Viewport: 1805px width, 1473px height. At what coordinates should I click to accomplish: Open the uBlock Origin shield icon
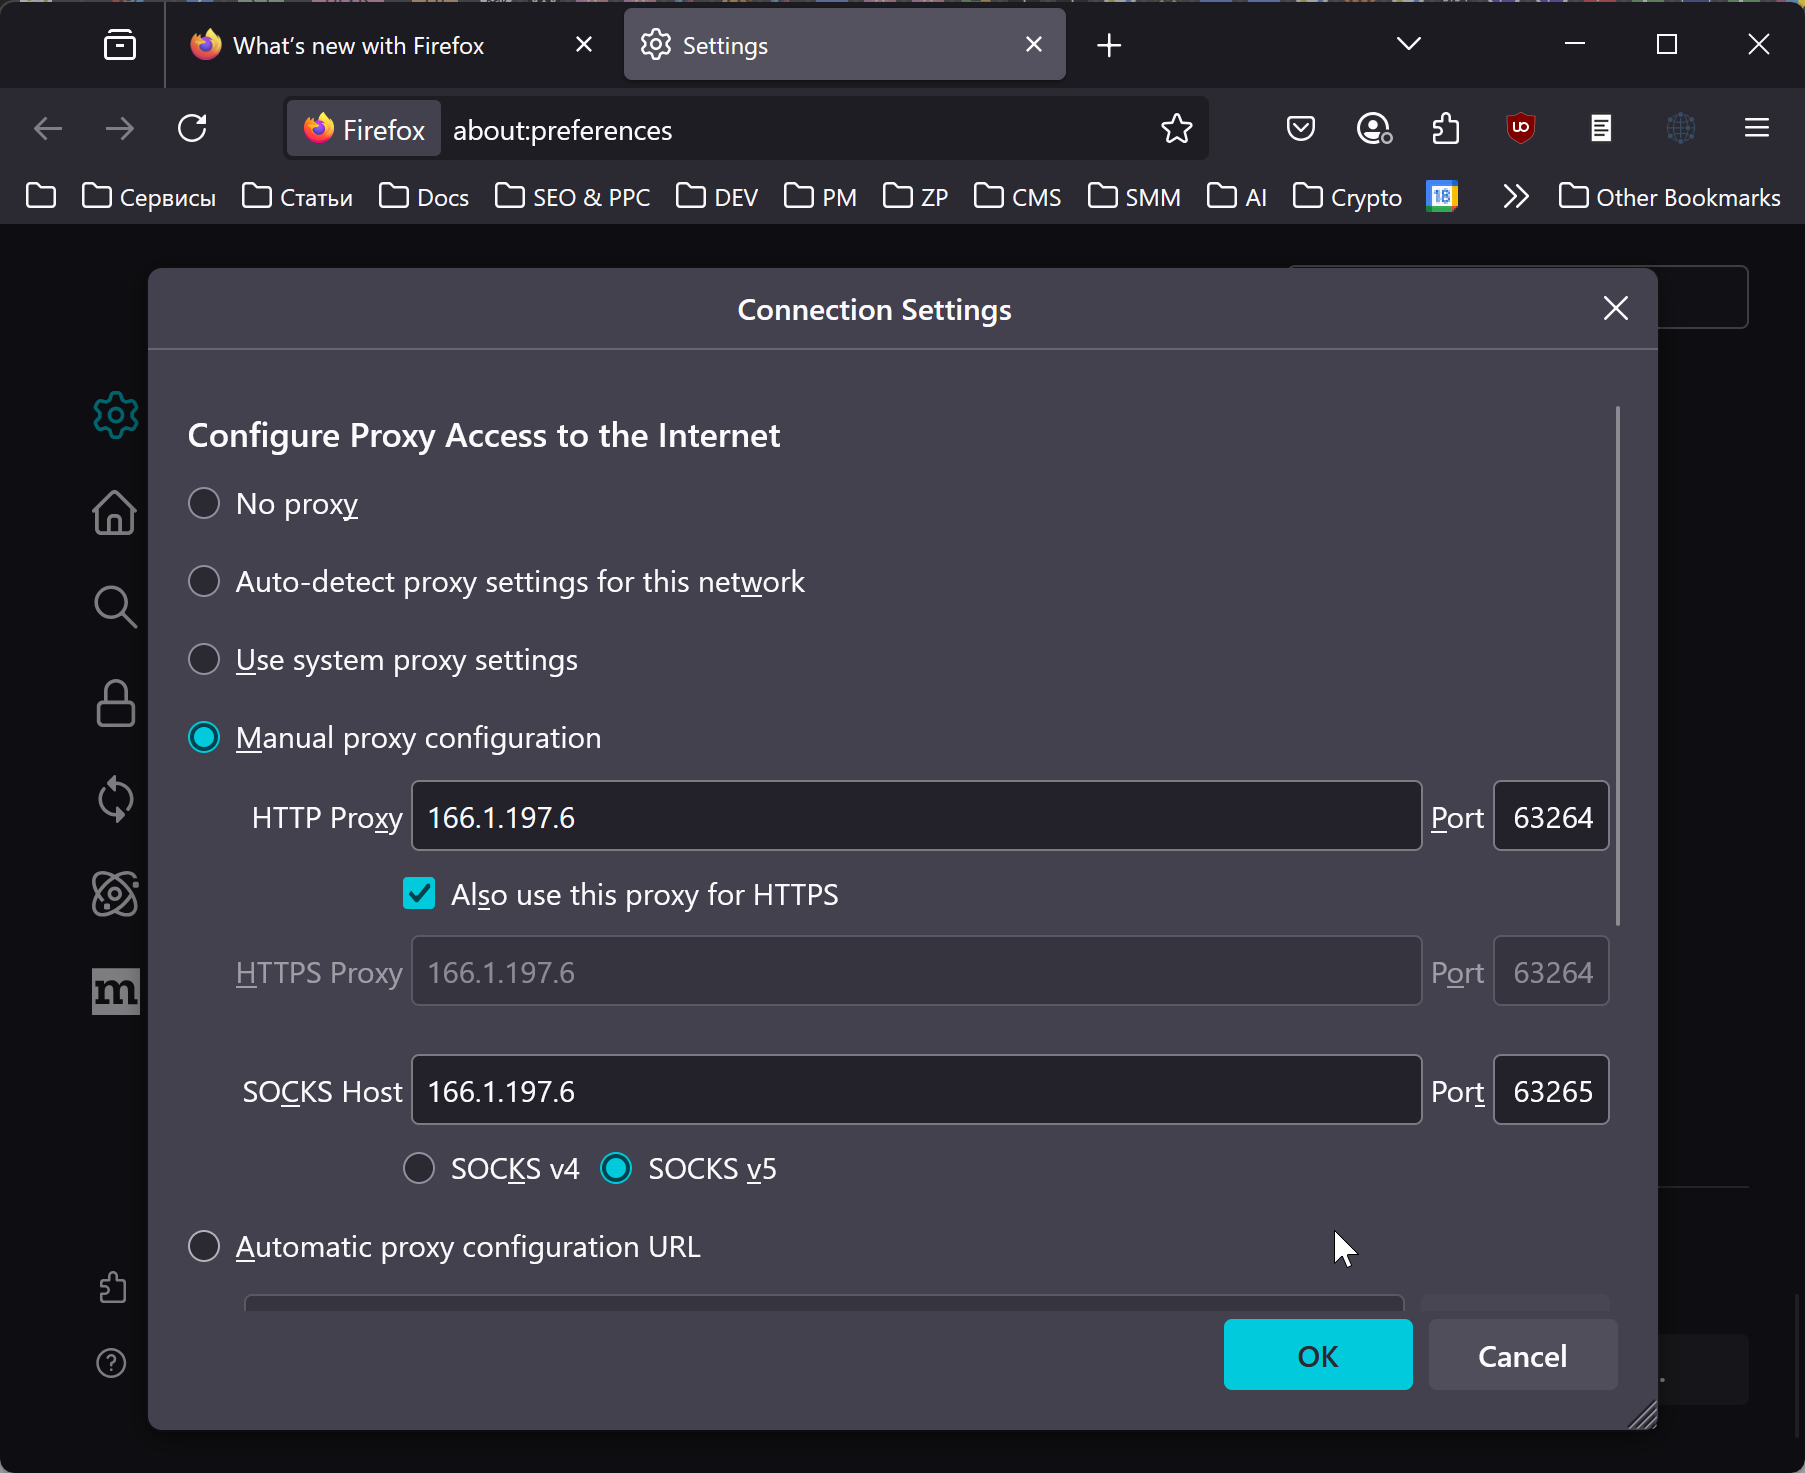1521,129
